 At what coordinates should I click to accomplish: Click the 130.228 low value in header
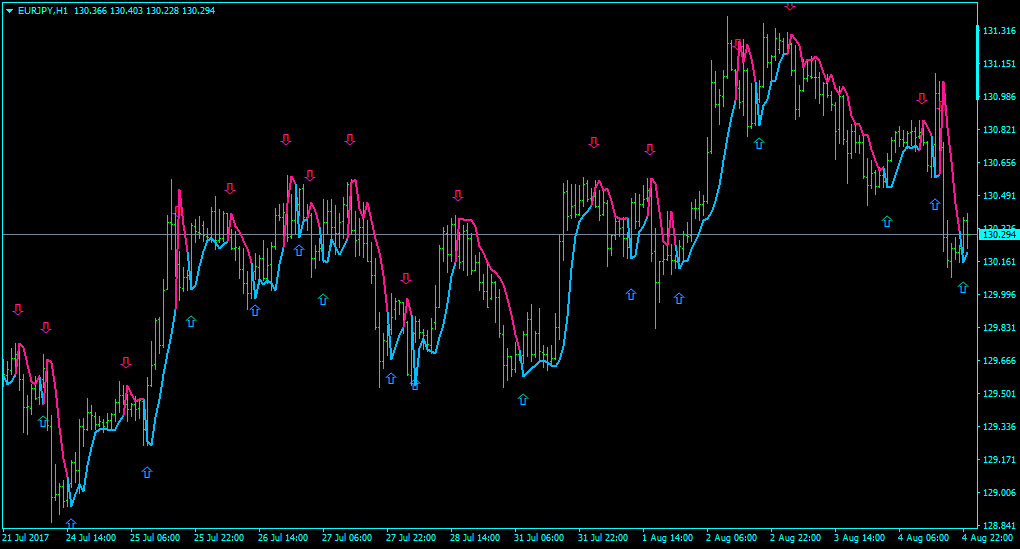[x=162, y=11]
